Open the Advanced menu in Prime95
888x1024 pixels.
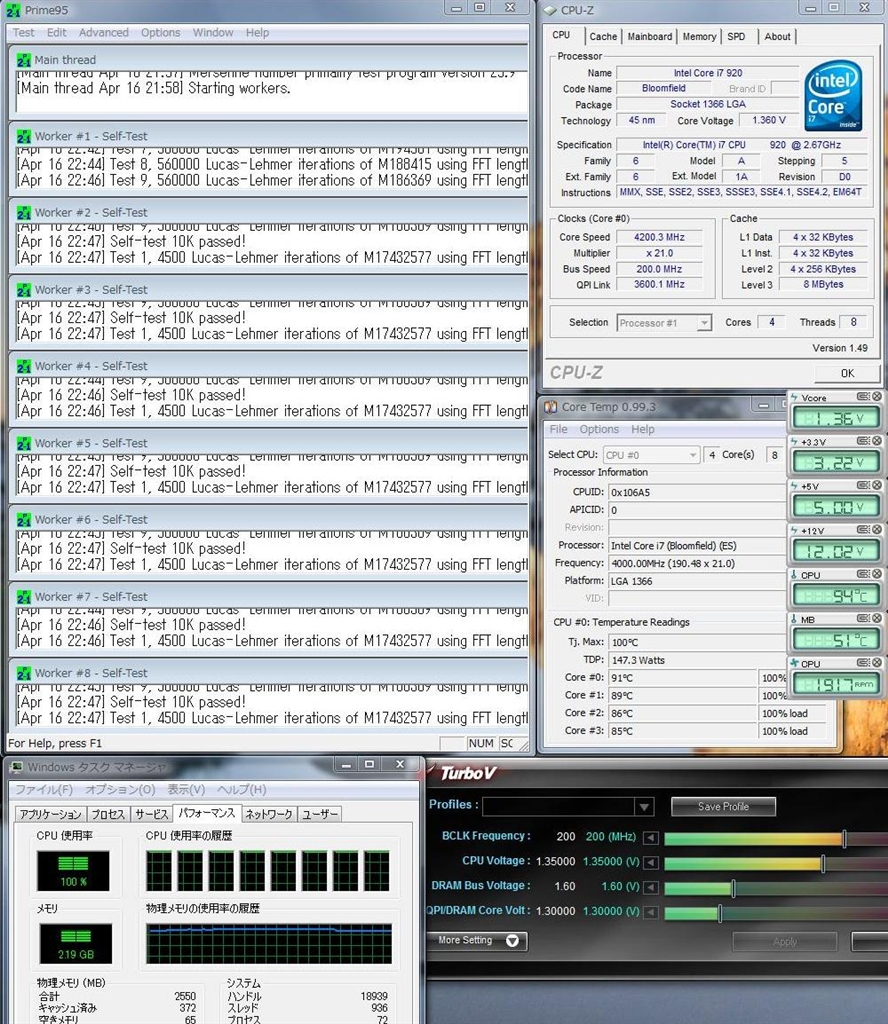[104, 33]
